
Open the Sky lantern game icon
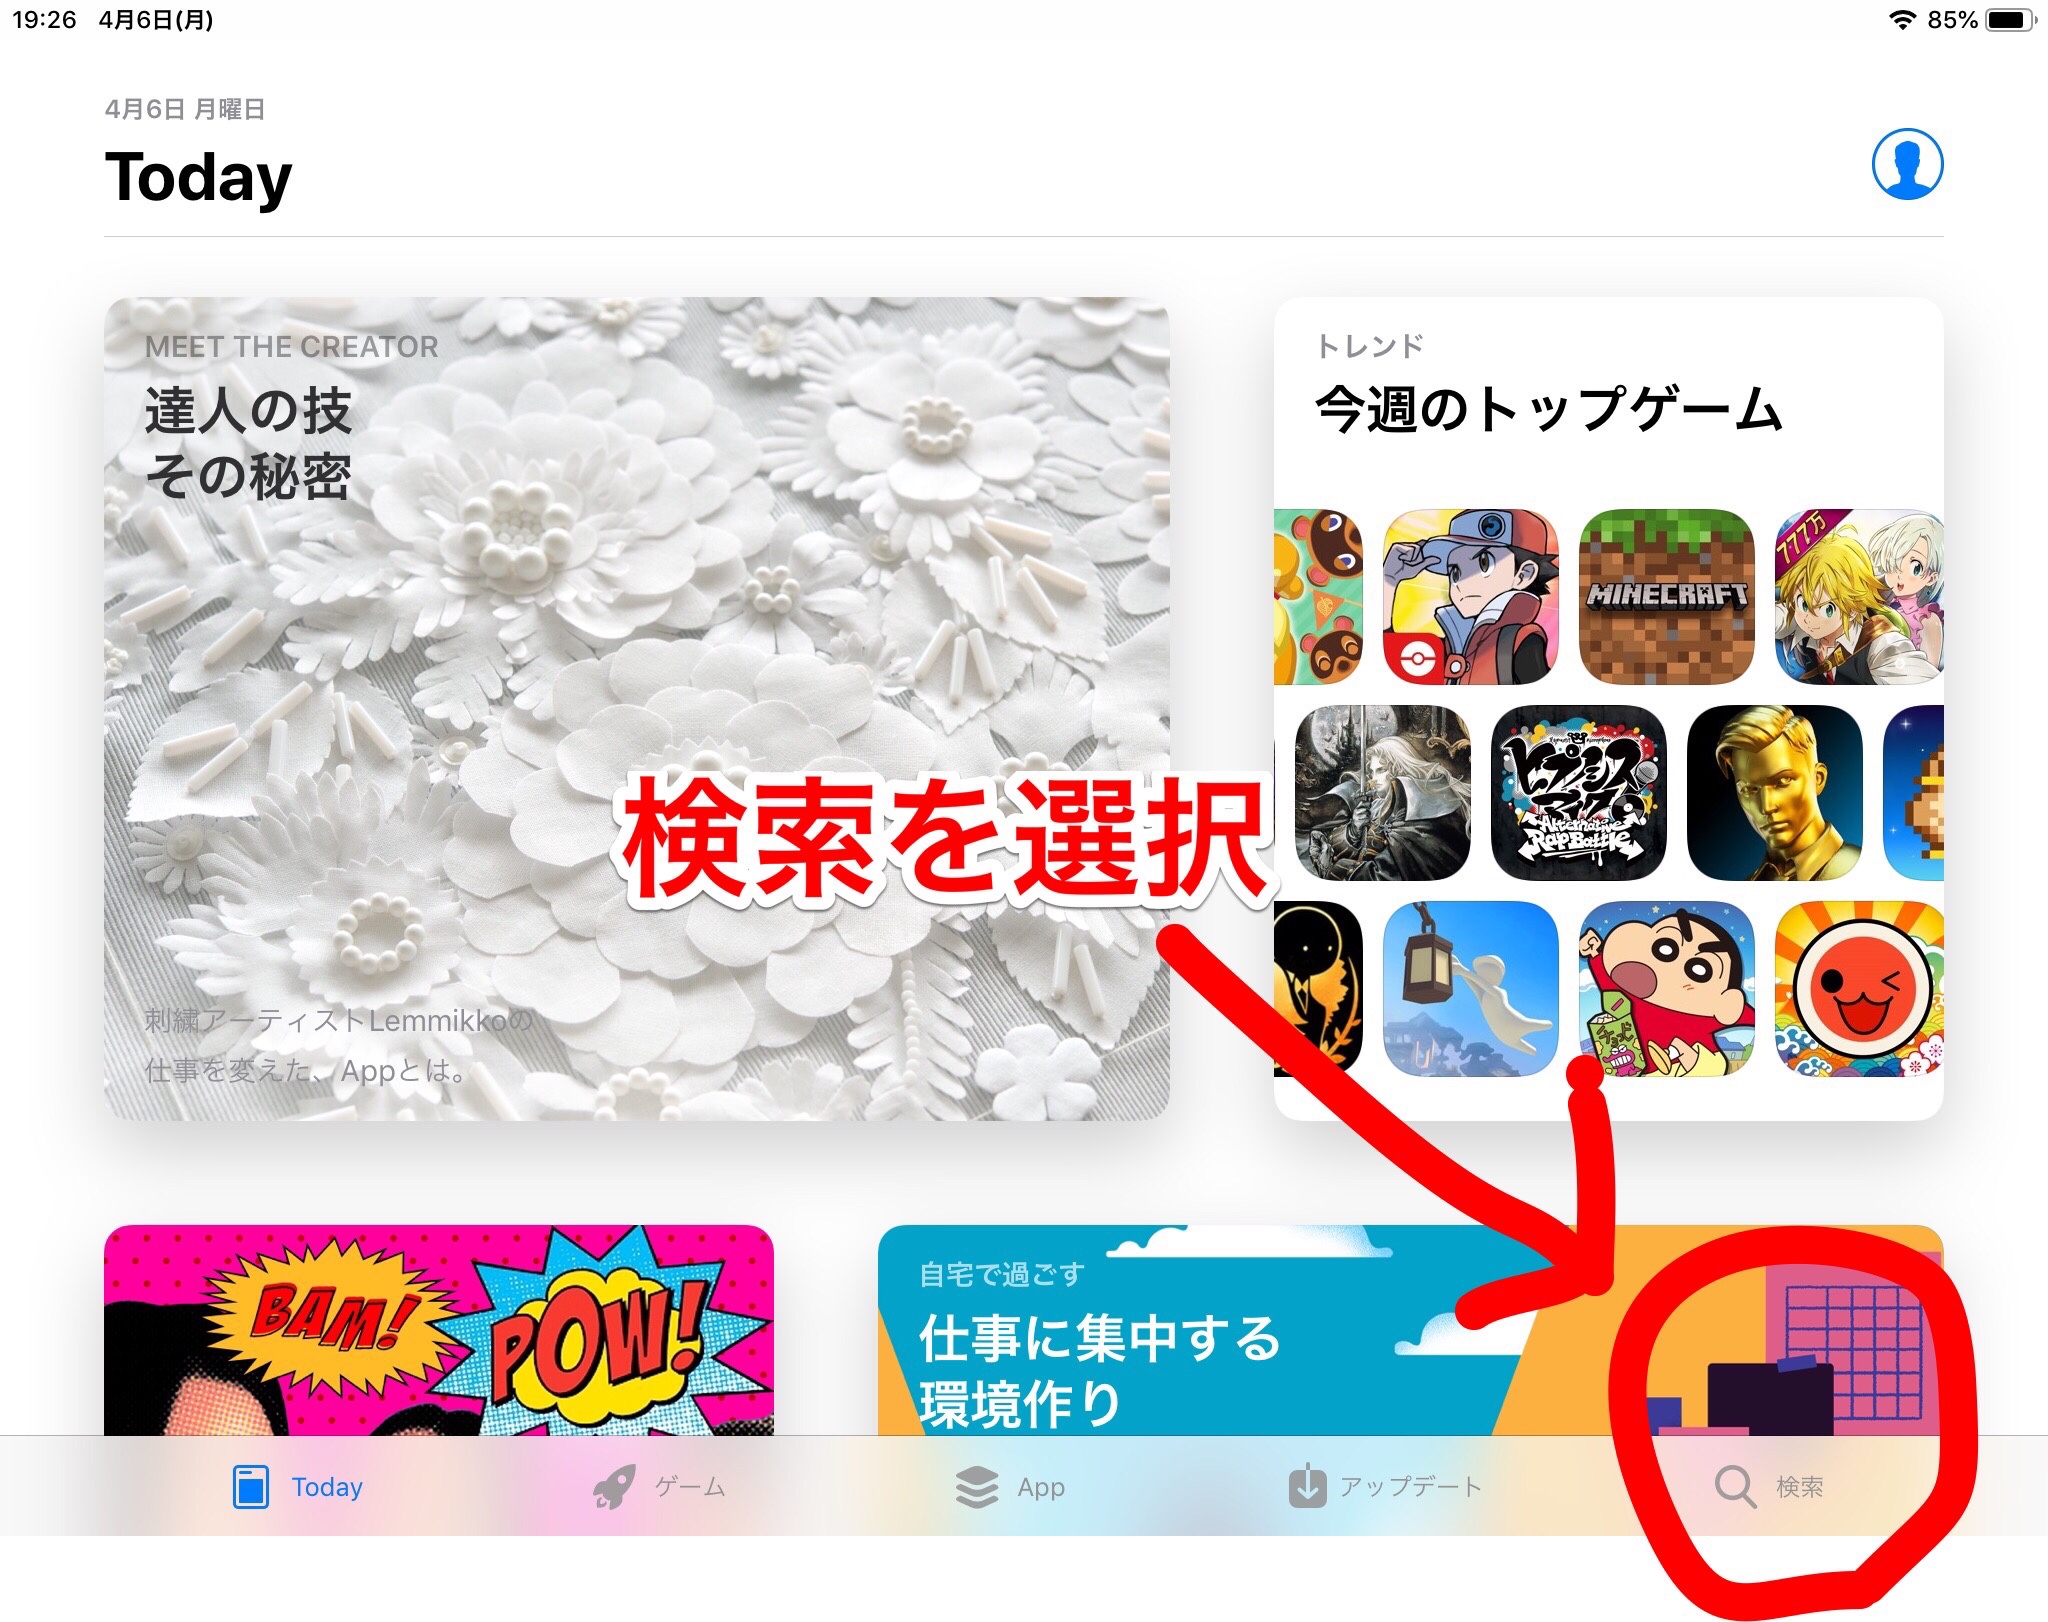(1470, 989)
